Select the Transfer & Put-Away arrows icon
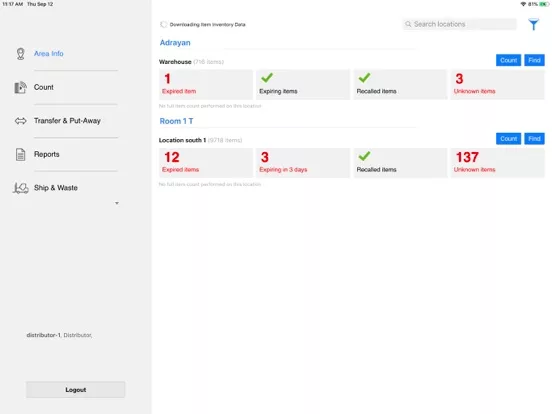This screenshot has height=414, width=552. (20, 121)
